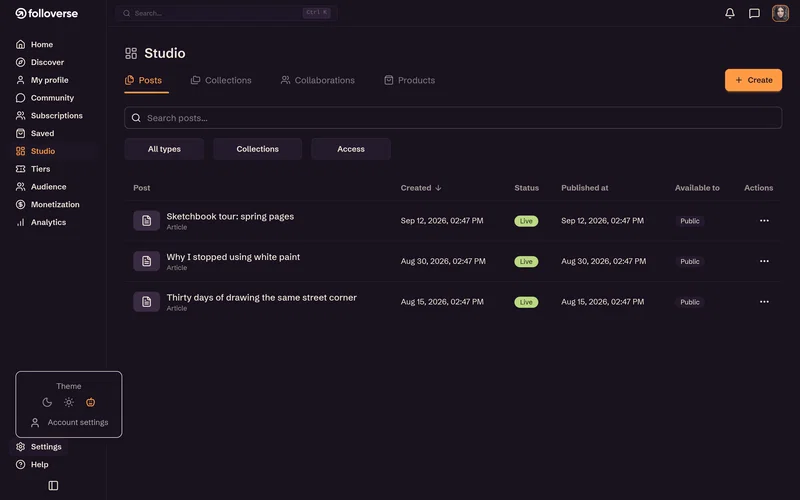Click Public badge of Thirty days row

690,302
